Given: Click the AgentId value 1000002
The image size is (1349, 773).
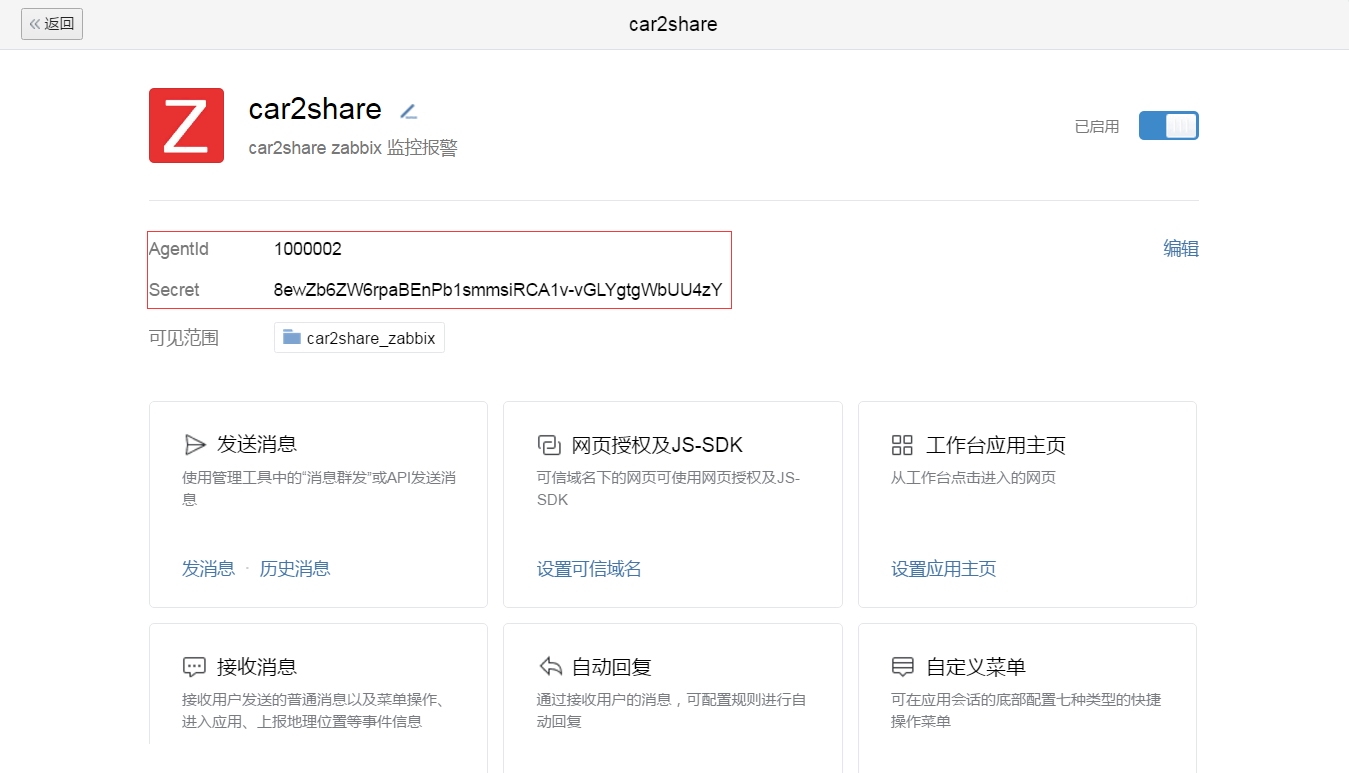Looking at the screenshot, I should [x=308, y=249].
